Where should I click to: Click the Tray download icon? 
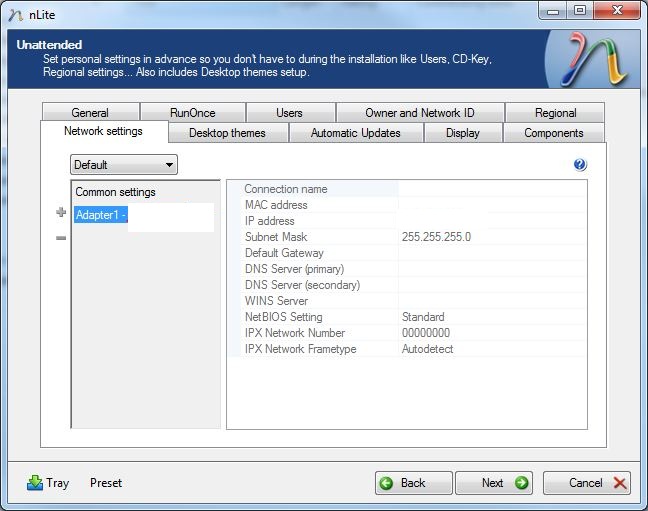[35, 482]
